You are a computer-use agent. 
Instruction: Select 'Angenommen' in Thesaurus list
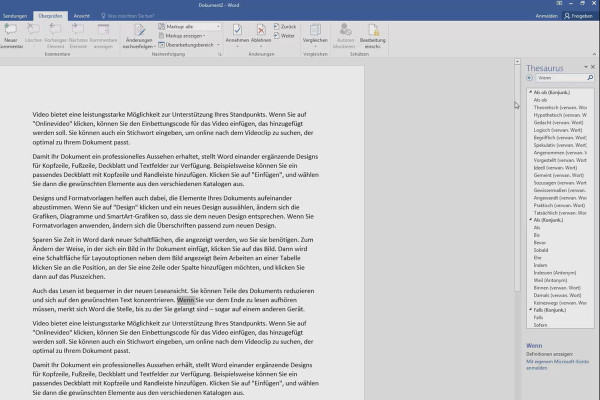pos(560,152)
